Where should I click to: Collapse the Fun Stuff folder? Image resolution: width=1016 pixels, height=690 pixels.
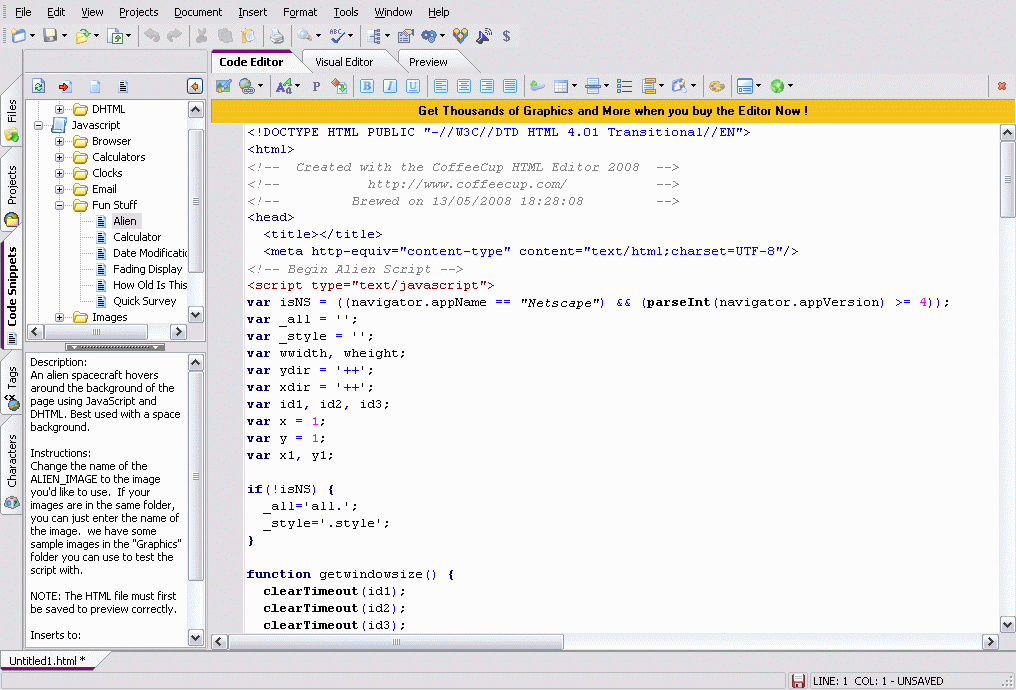pyautogui.click(x=60, y=205)
